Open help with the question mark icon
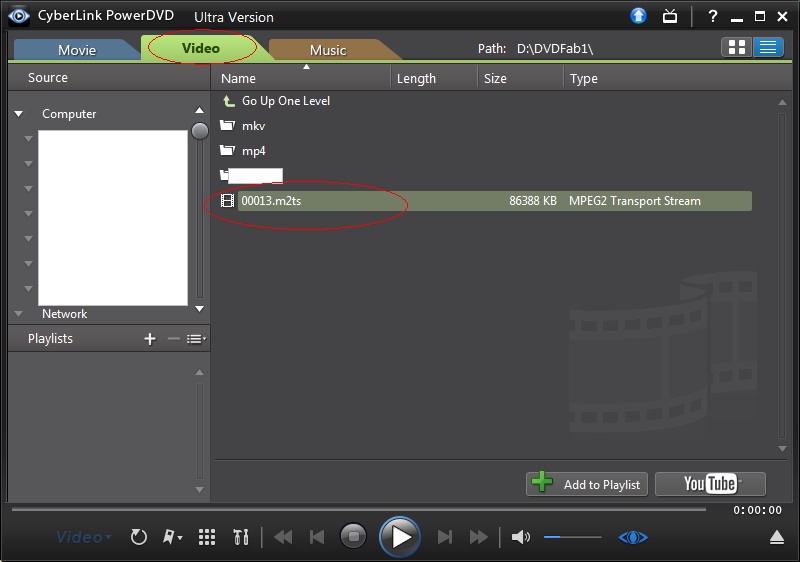This screenshot has width=800, height=562. tap(713, 16)
